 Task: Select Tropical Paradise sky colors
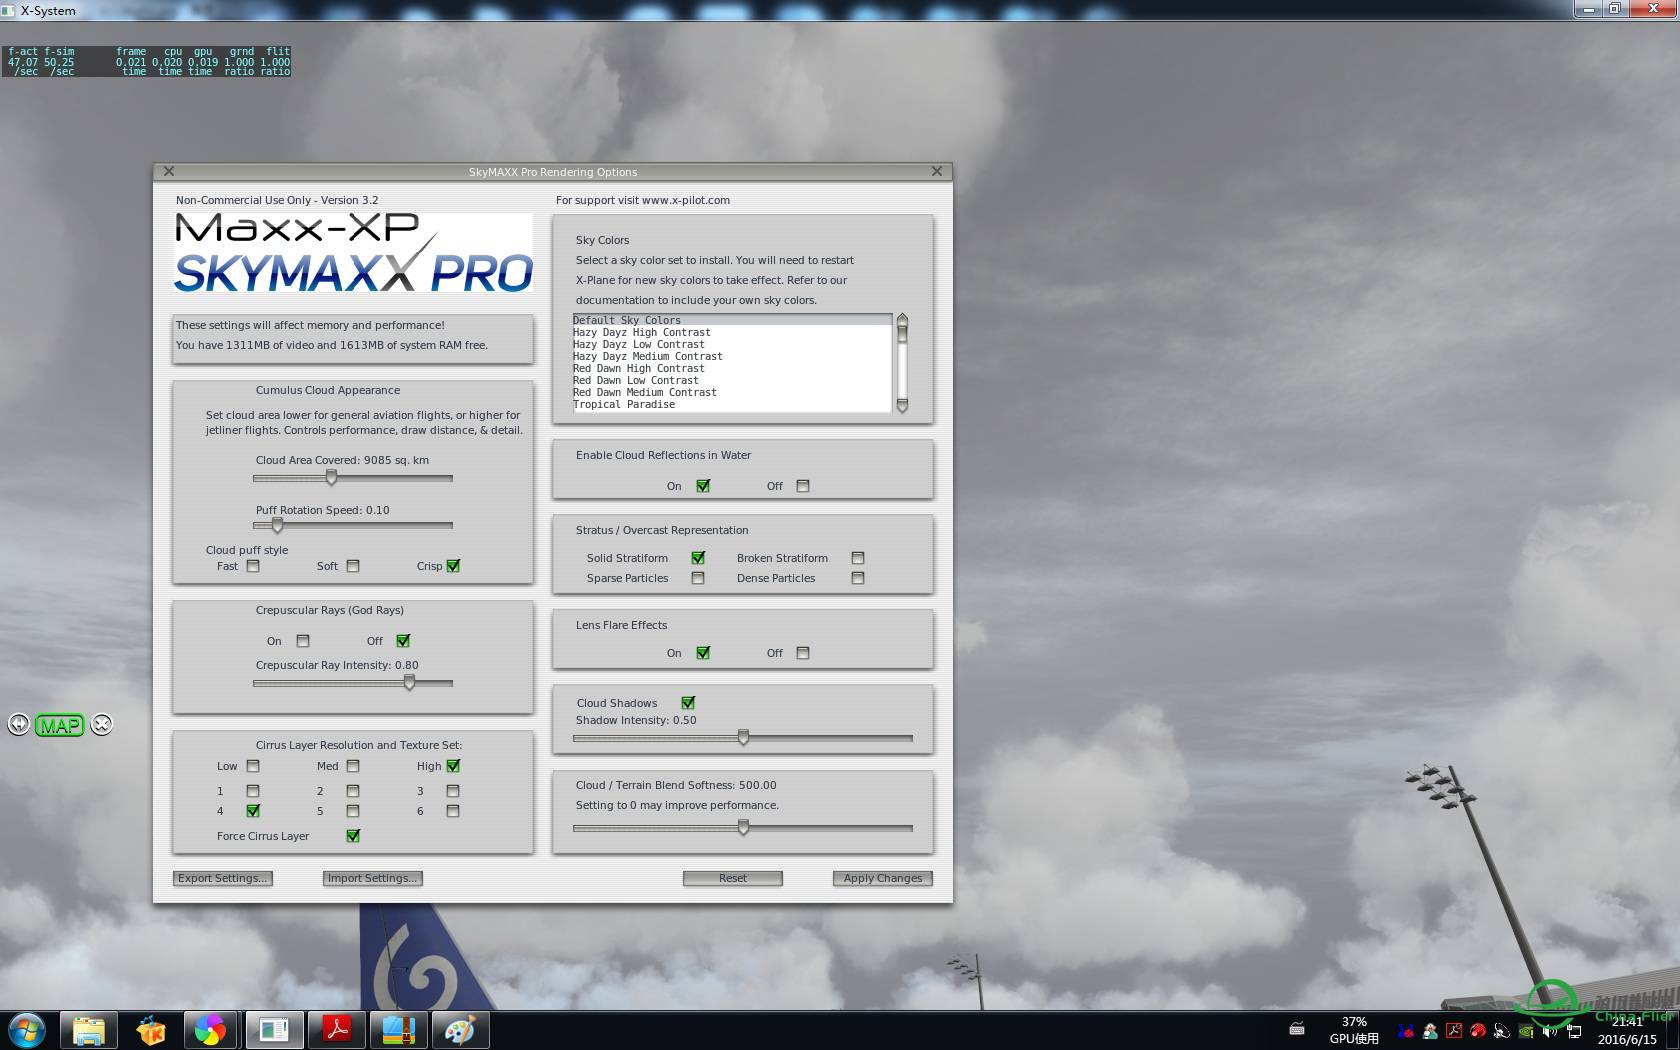pyautogui.click(x=732, y=404)
